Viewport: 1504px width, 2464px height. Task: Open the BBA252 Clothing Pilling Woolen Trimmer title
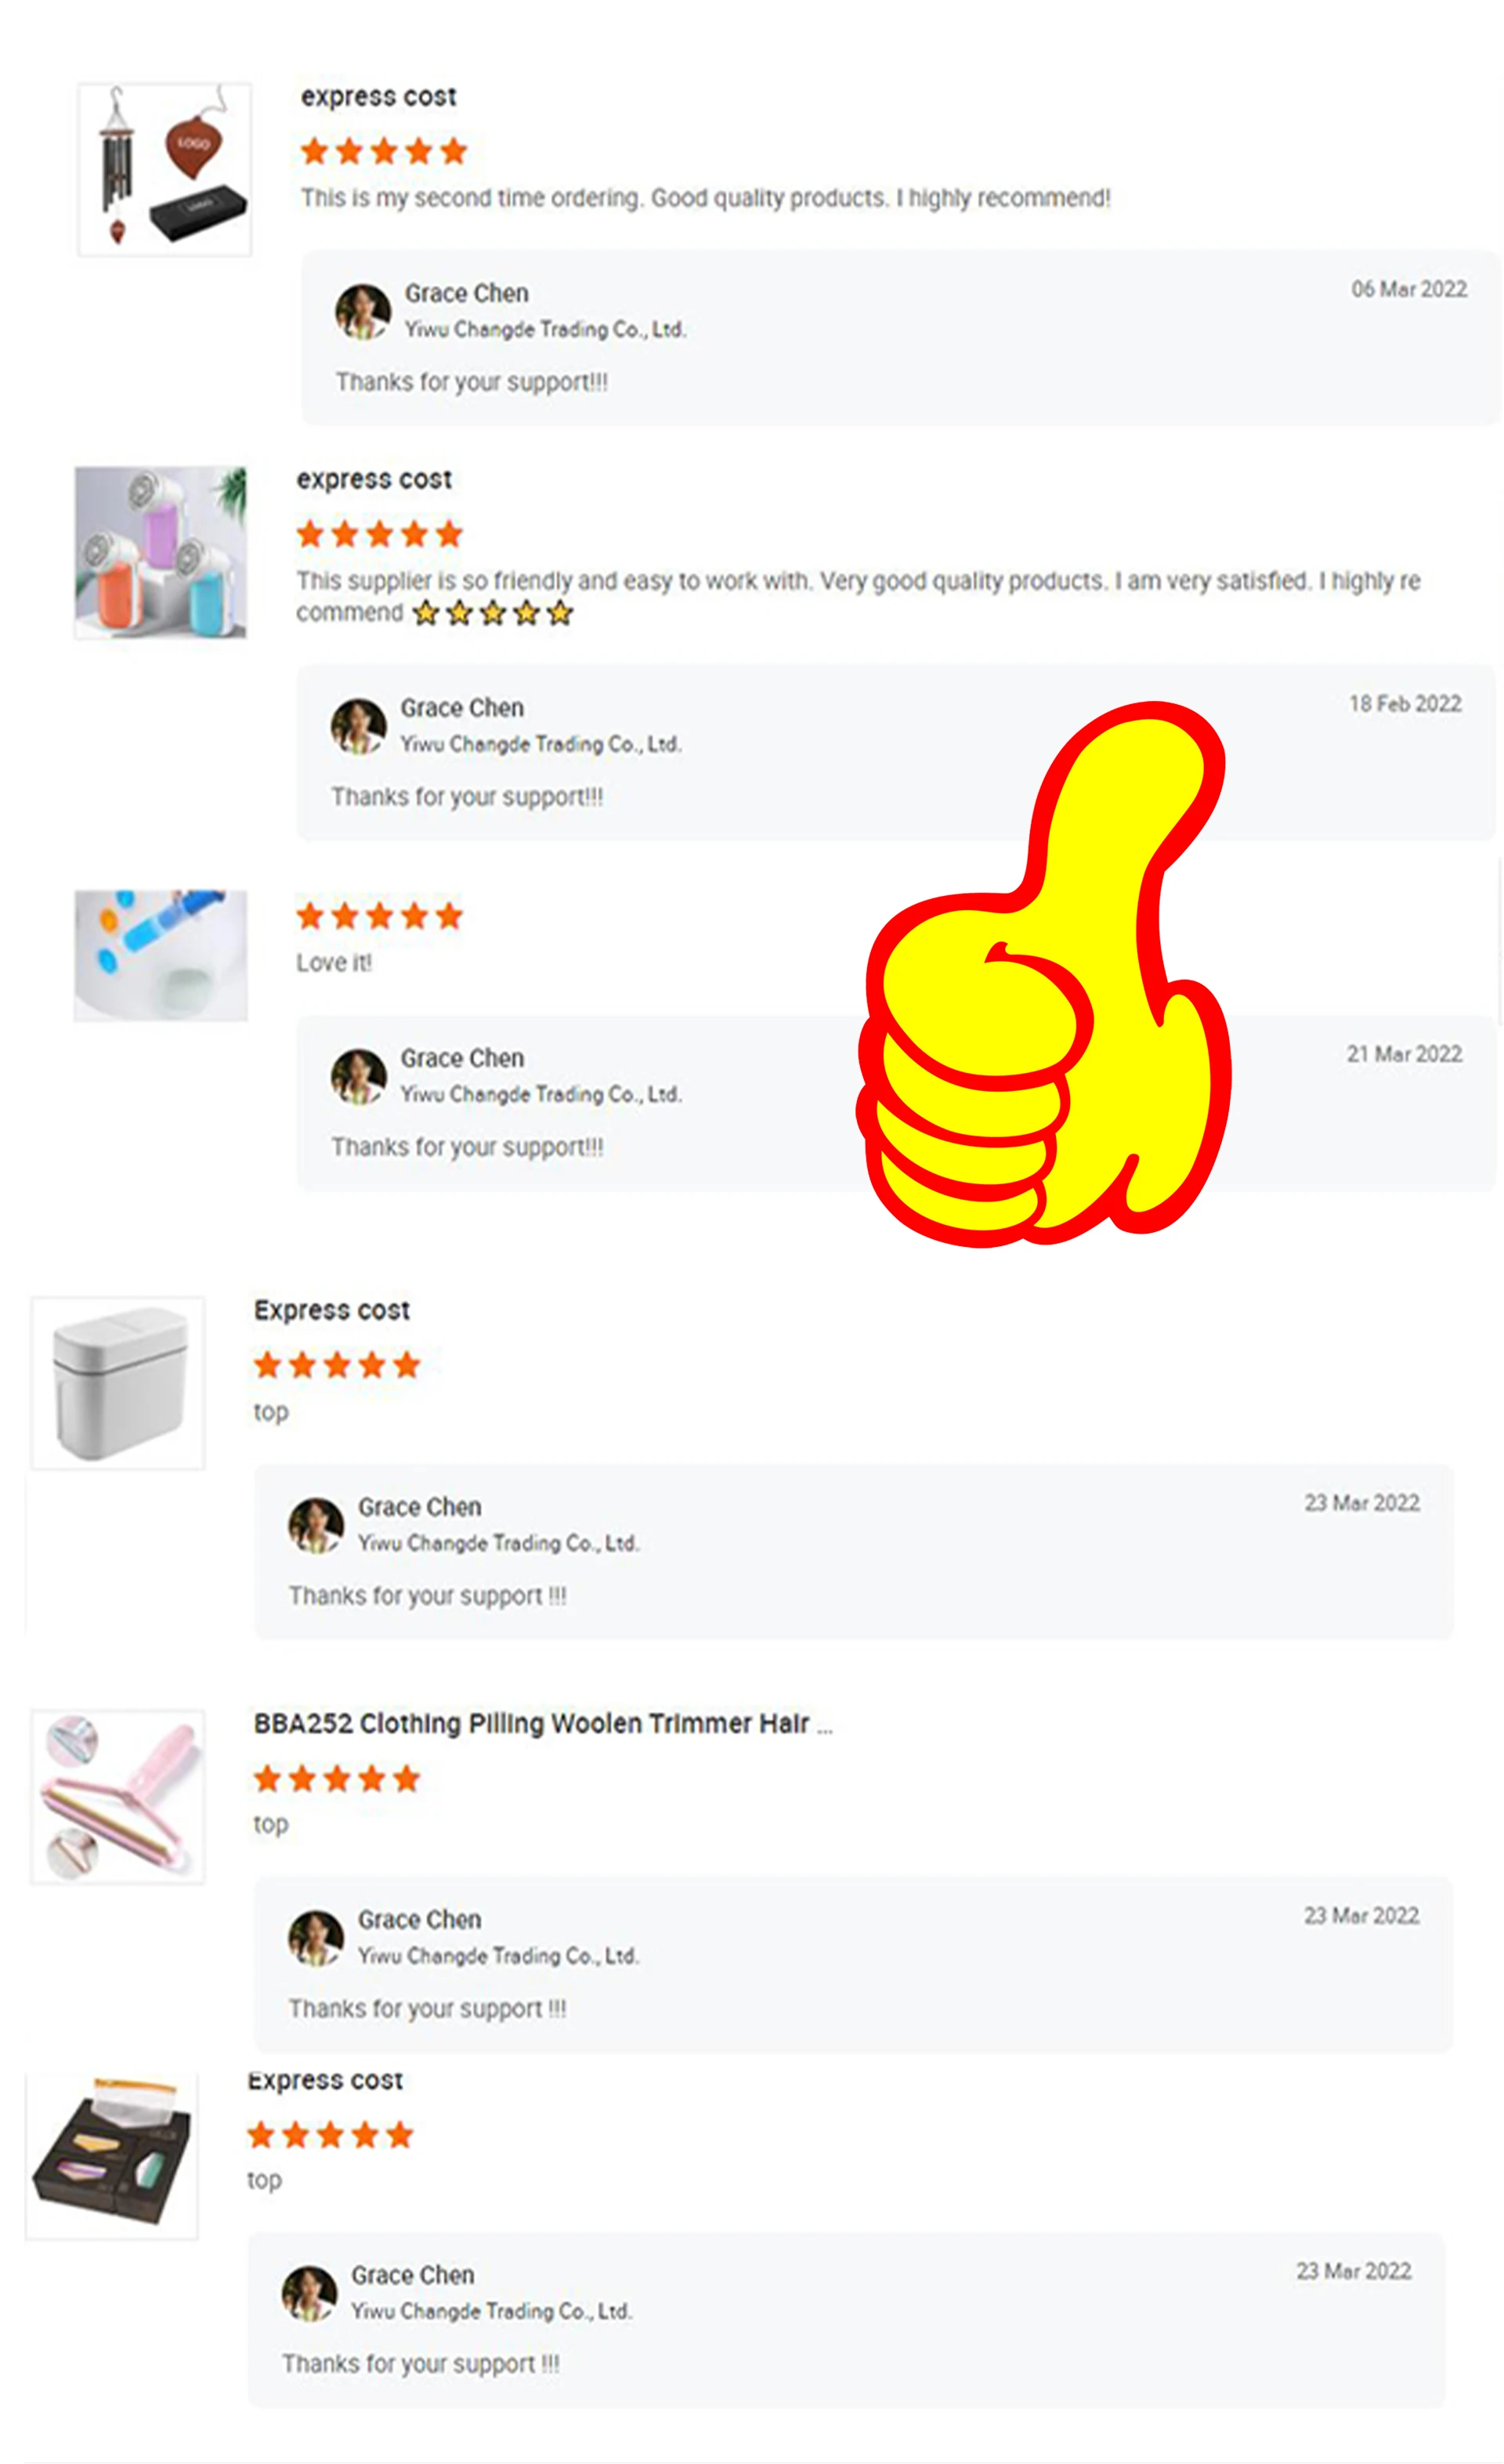(543, 1724)
